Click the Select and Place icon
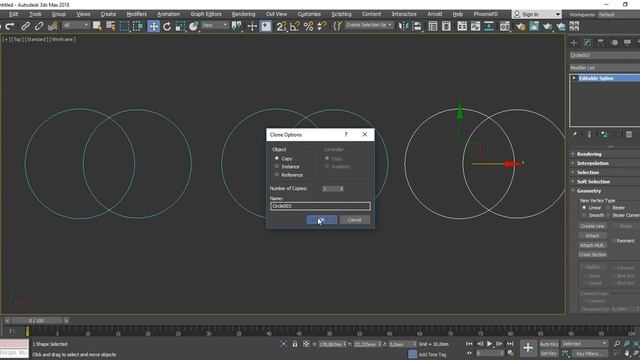 tap(193, 27)
